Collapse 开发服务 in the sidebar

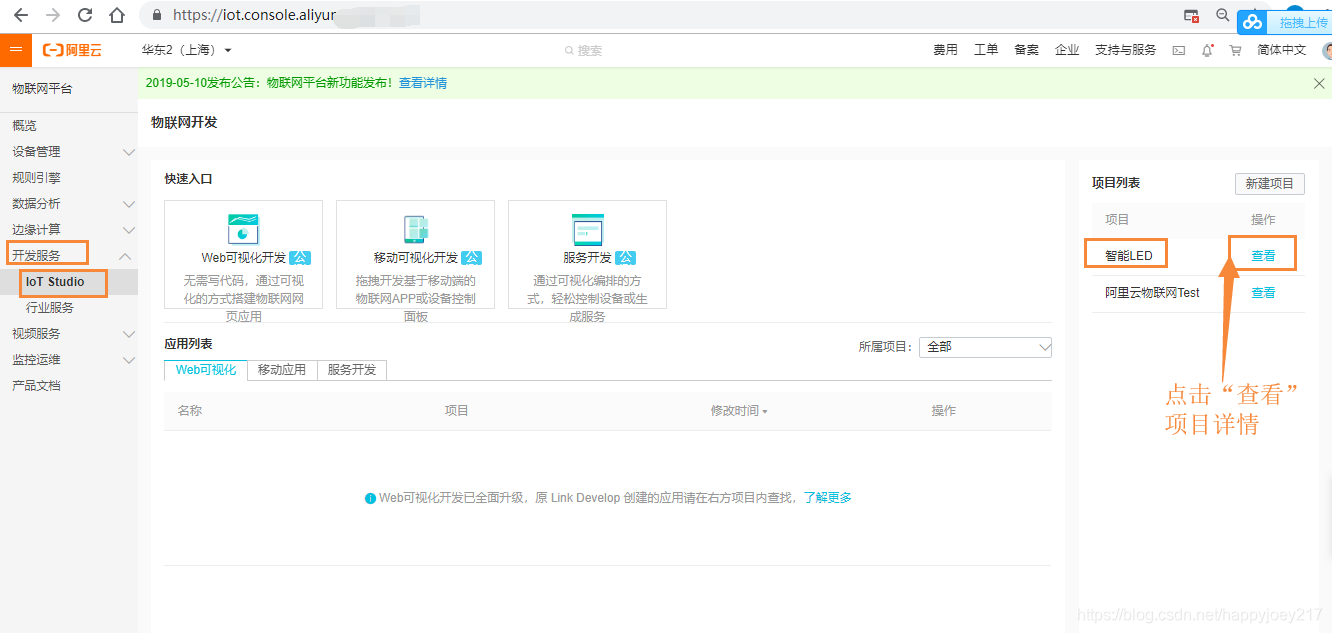125,256
